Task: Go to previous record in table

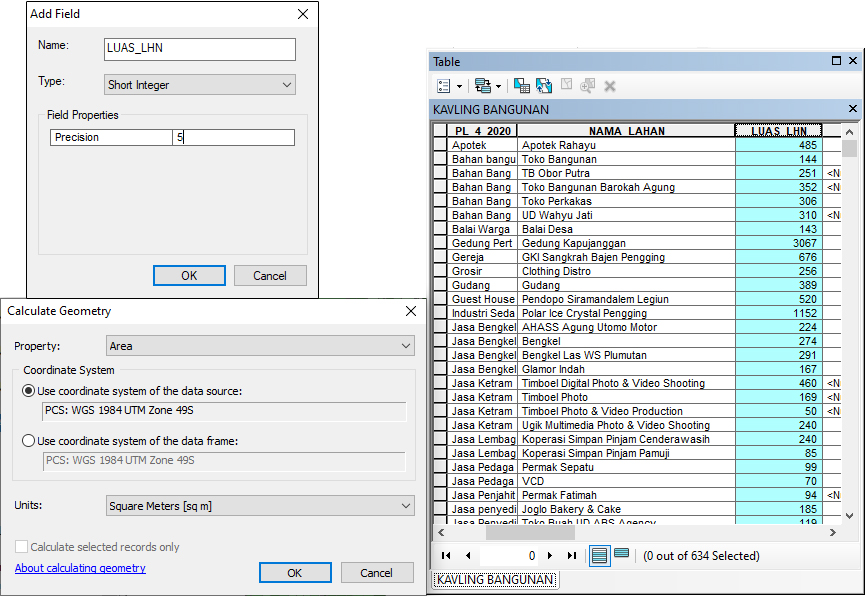Action: (468, 556)
